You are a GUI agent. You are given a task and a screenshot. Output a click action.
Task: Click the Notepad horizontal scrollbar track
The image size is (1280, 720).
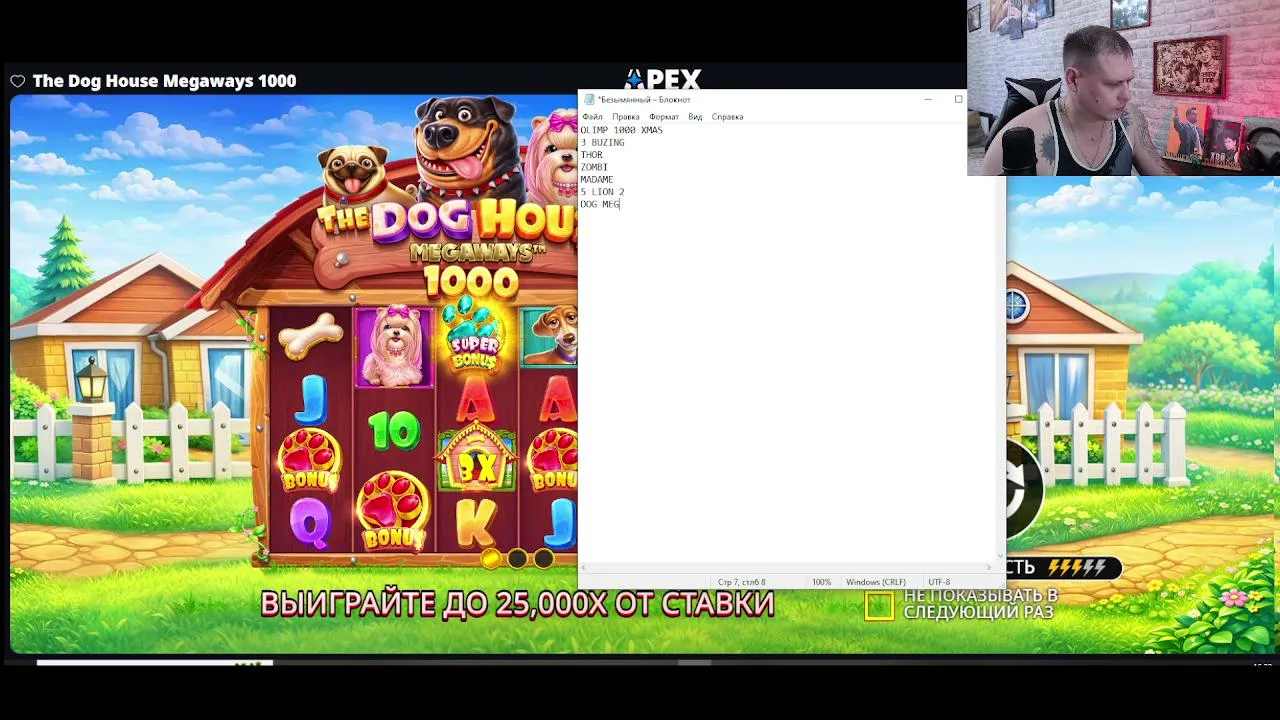click(x=787, y=568)
